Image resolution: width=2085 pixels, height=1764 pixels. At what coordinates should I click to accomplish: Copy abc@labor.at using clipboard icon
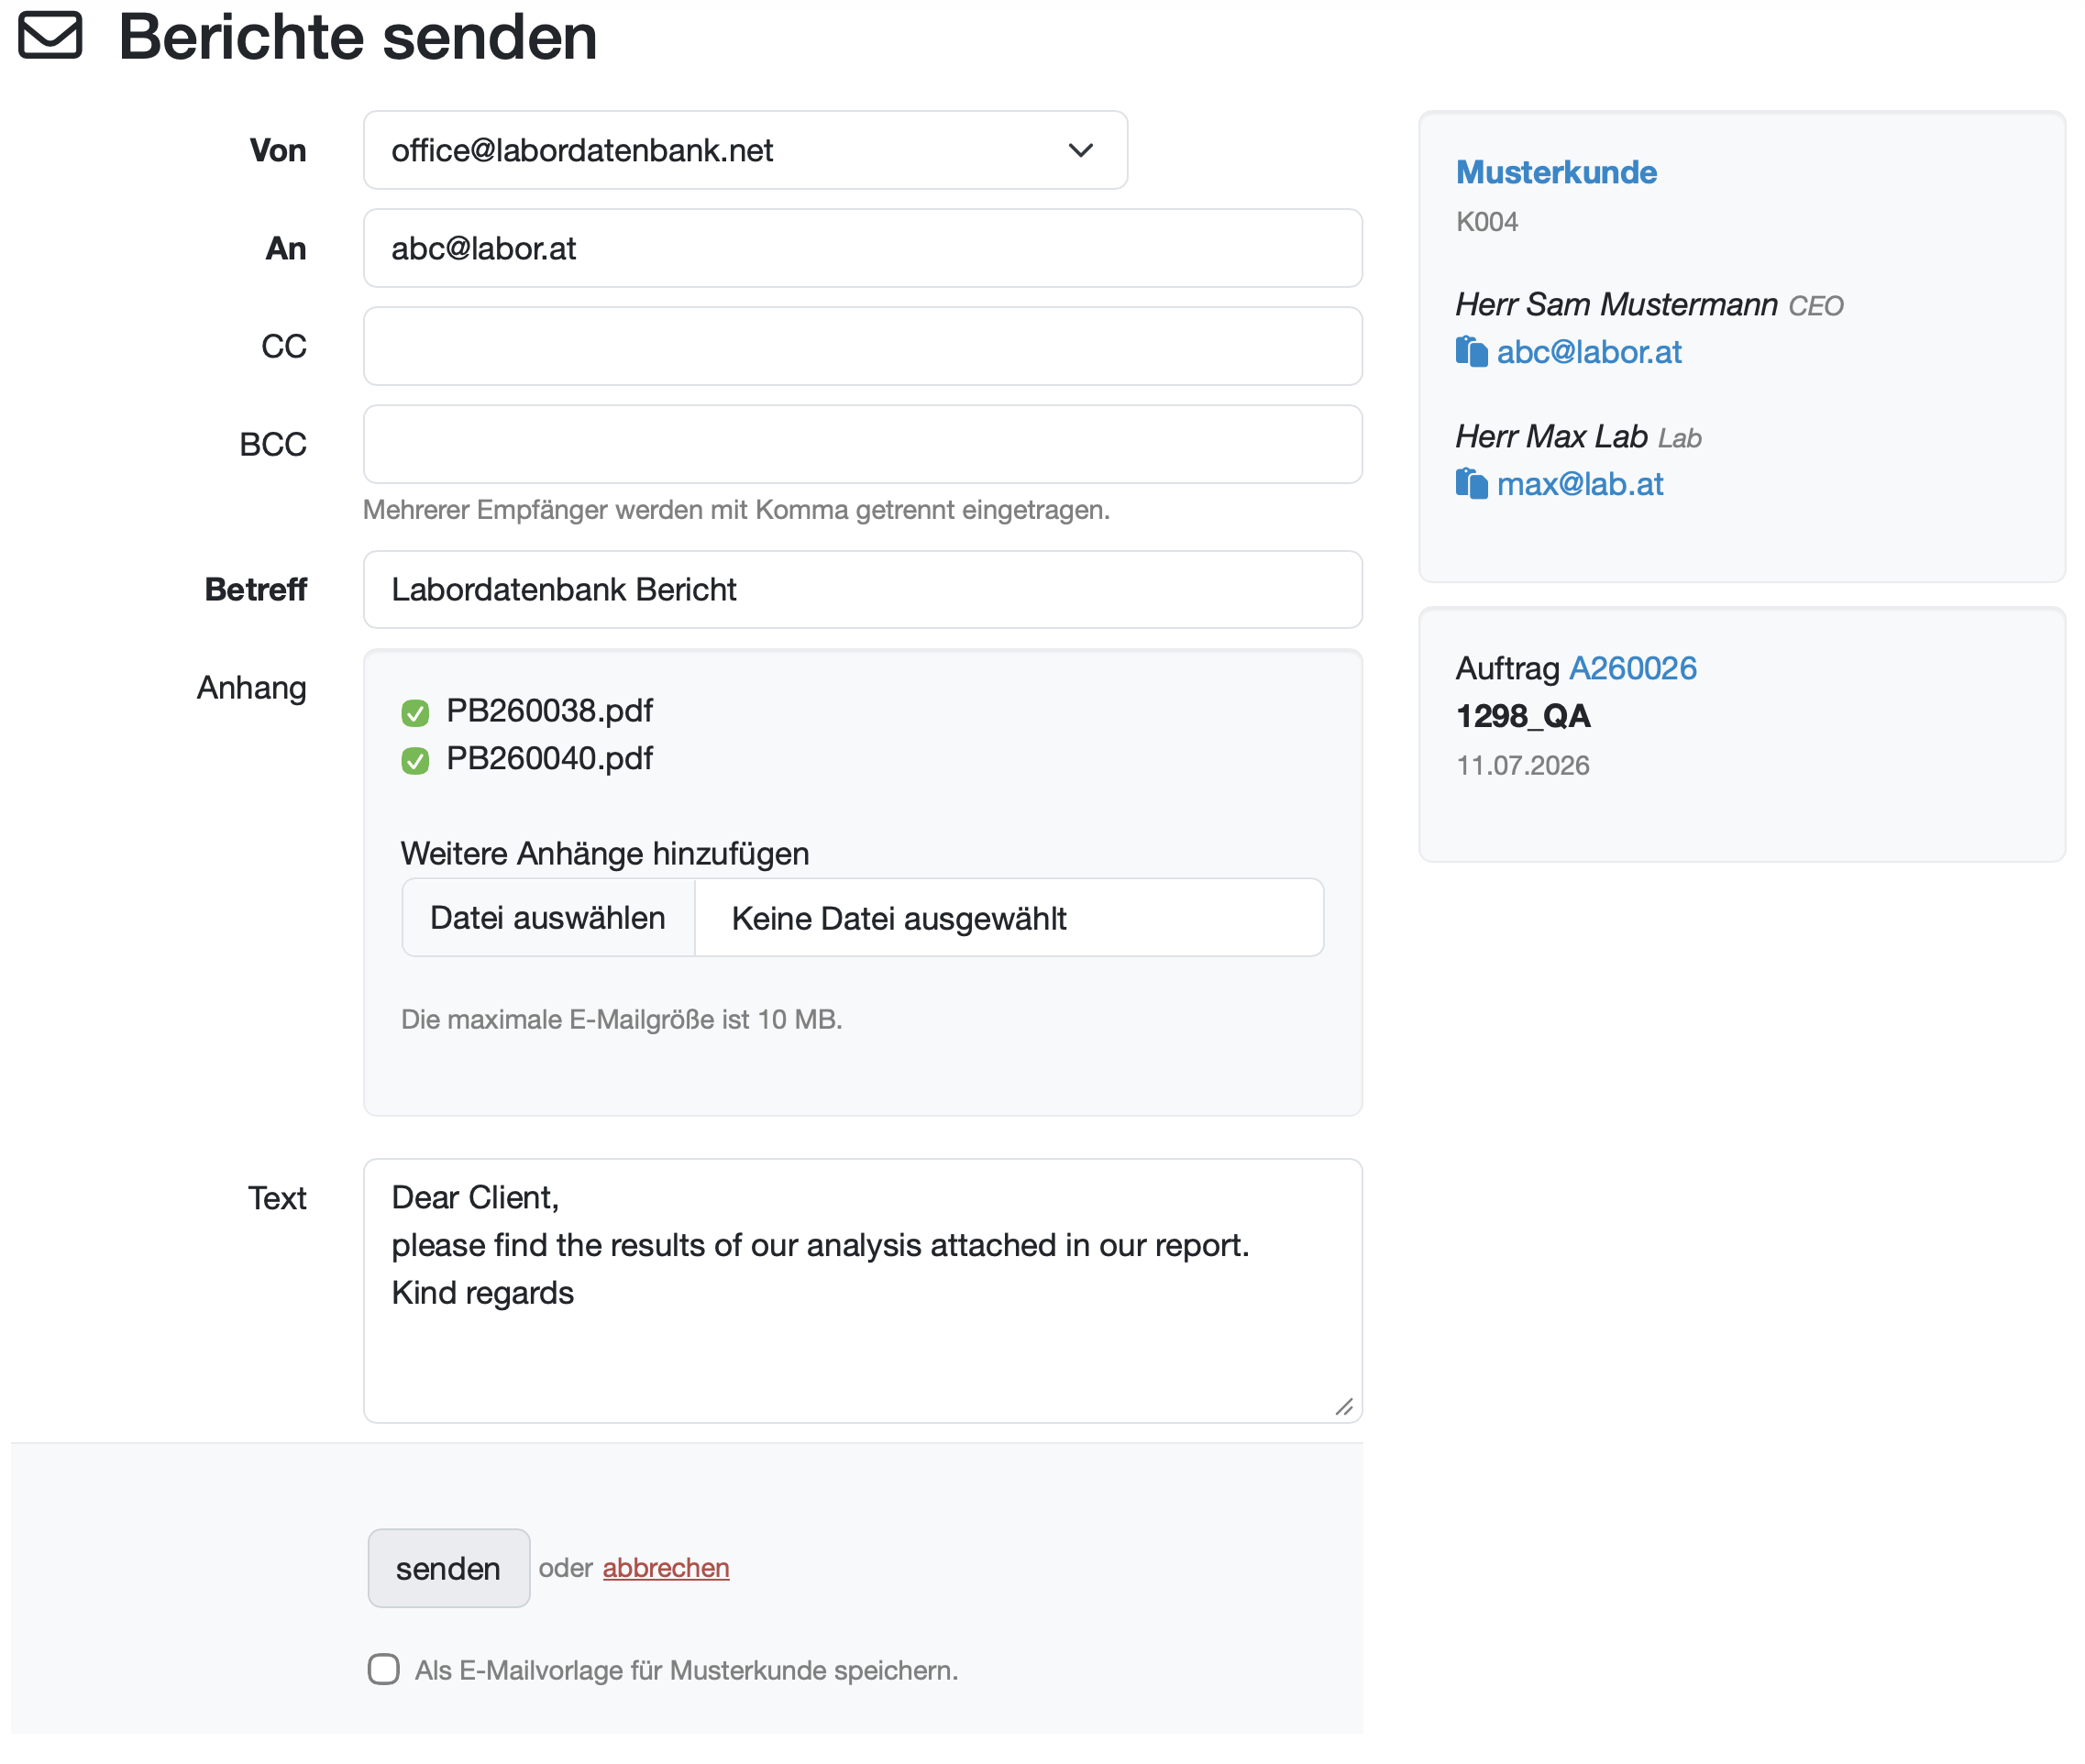[x=1471, y=352]
